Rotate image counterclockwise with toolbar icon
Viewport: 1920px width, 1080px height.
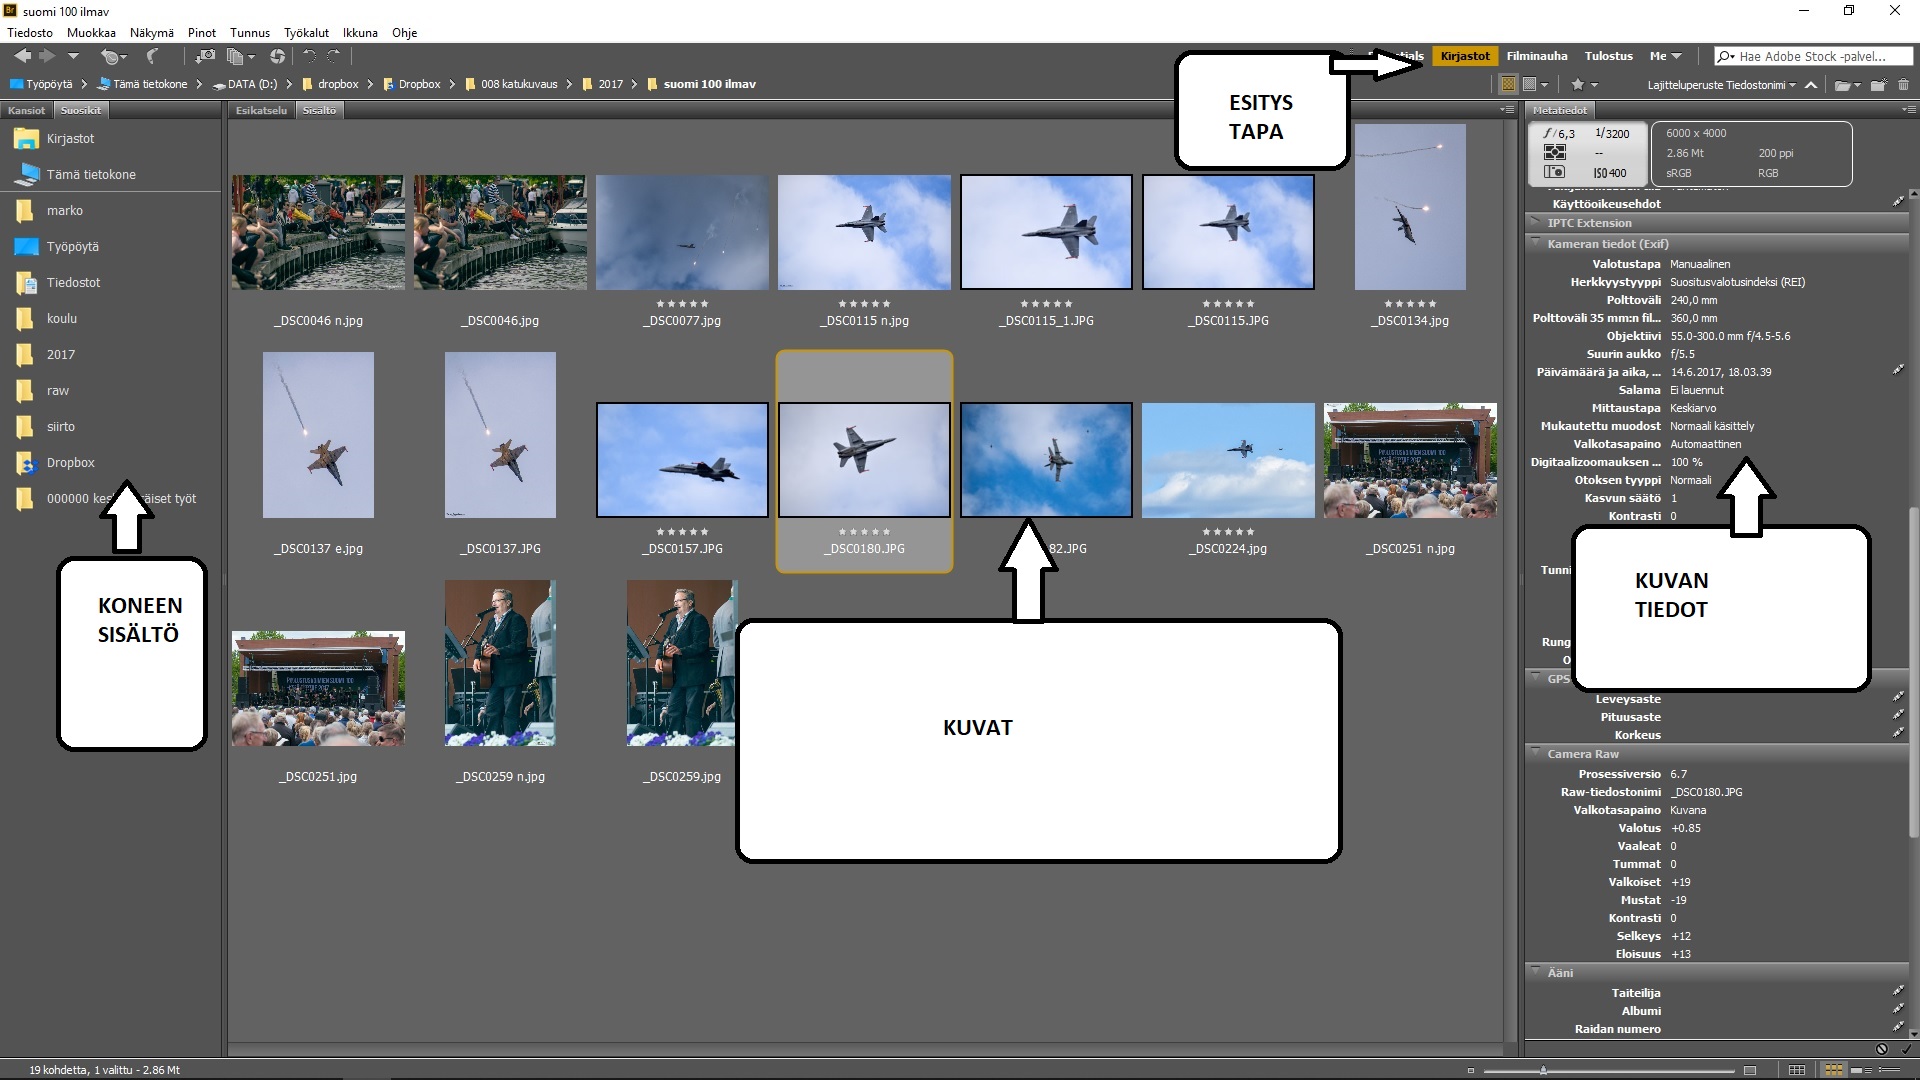pyautogui.click(x=310, y=57)
